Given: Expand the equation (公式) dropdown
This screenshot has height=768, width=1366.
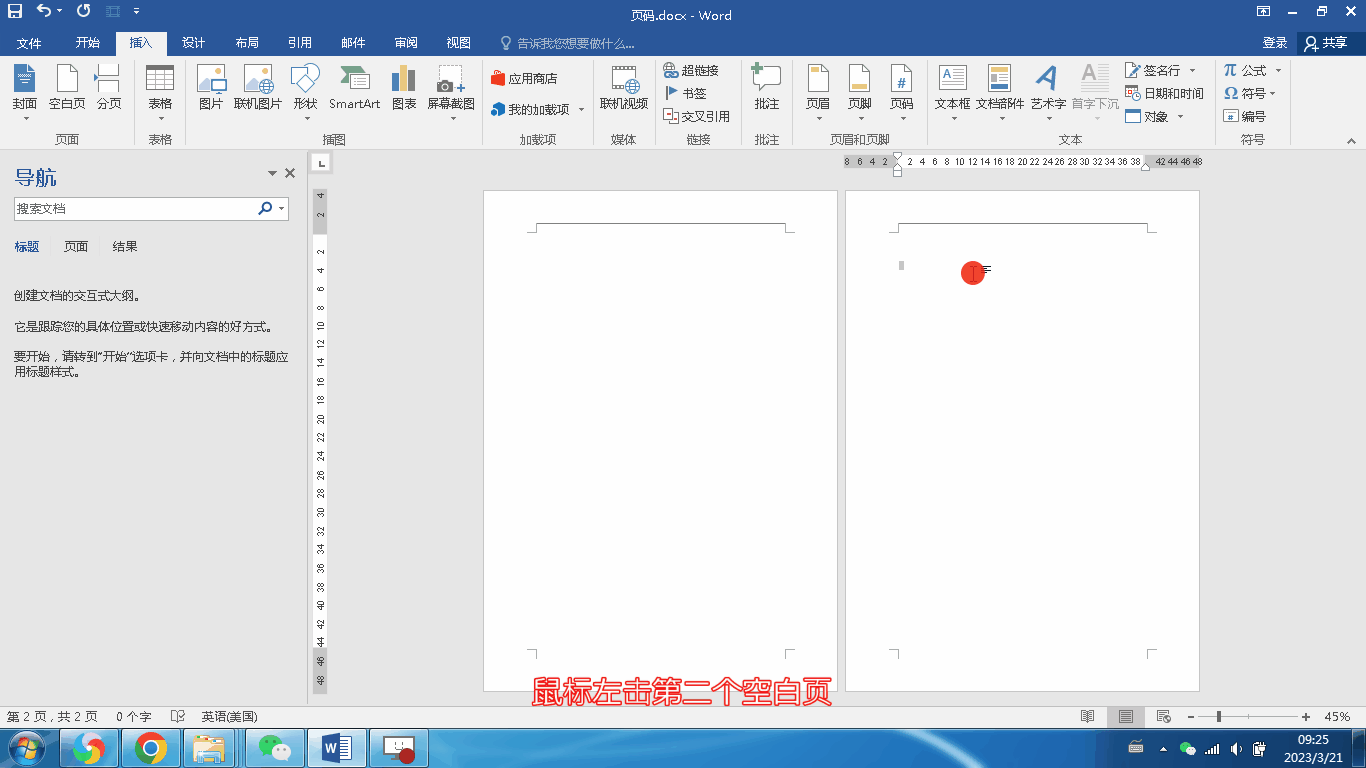Looking at the screenshot, I should (1278, 70).
